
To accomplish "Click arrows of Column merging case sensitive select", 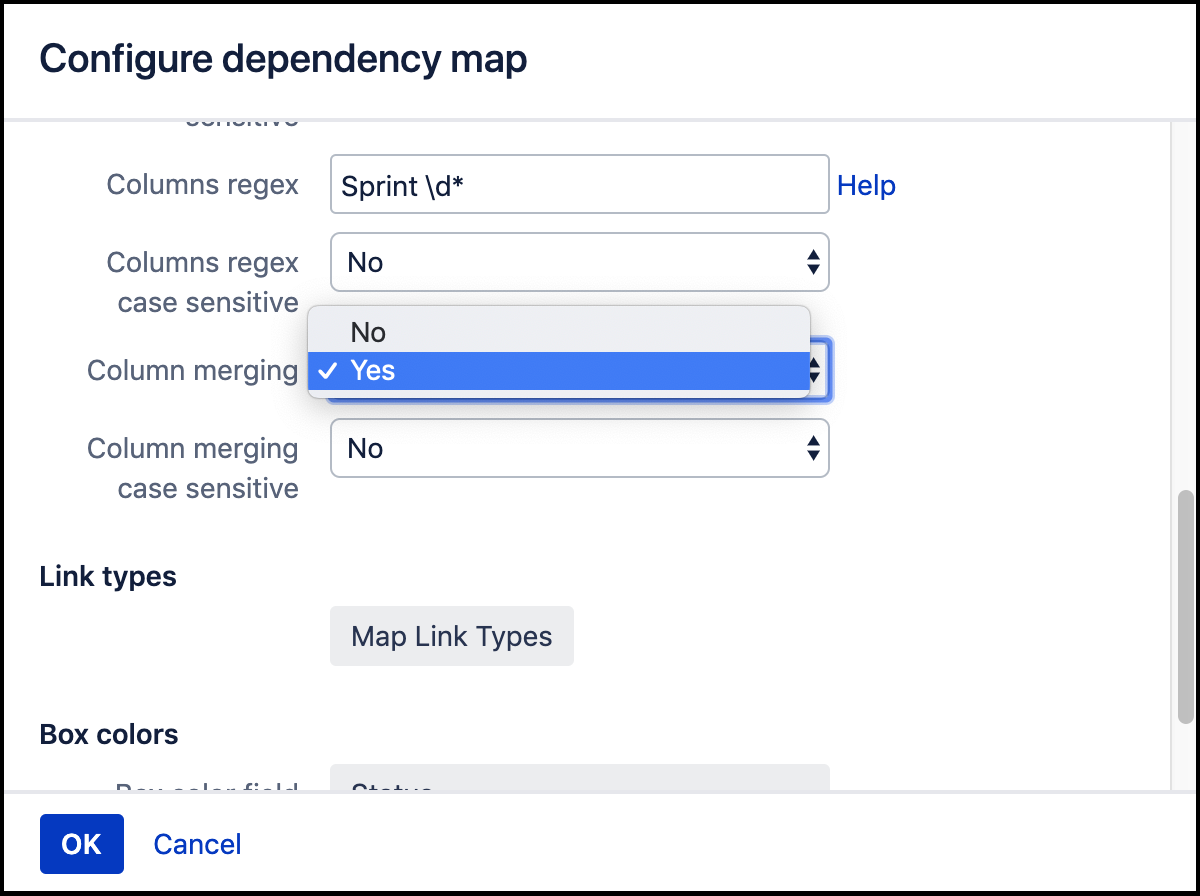I will pyautogui.click(x=813, y=448).
